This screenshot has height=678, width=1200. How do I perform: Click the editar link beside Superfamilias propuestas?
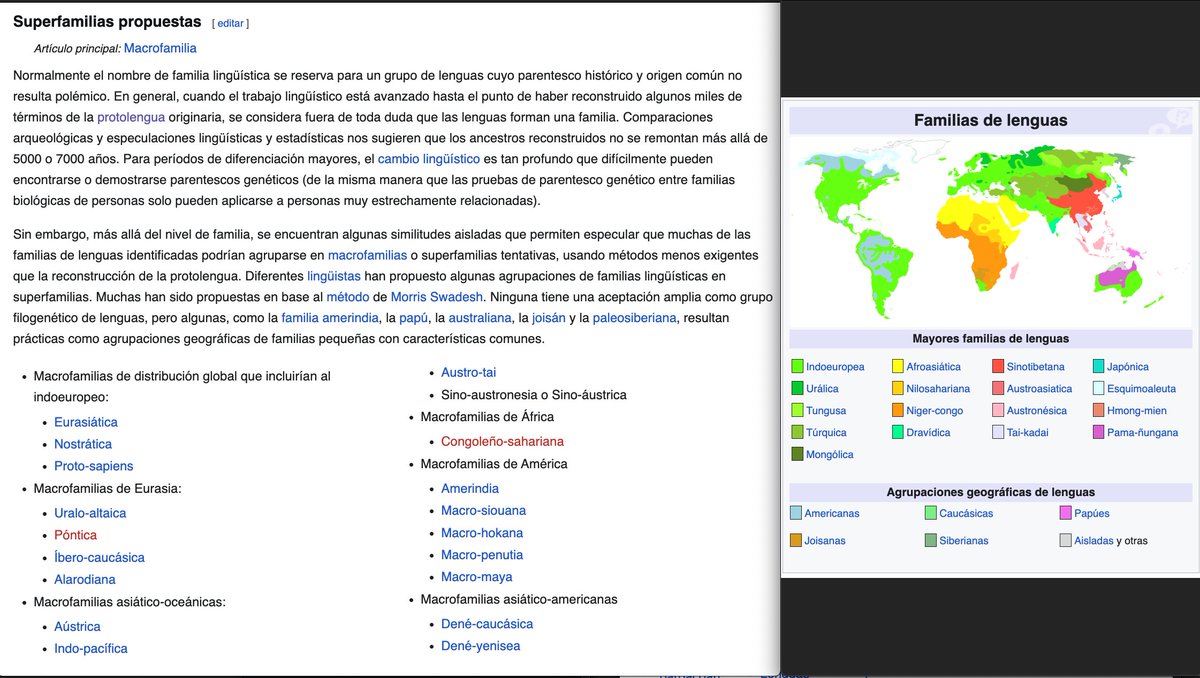(232, 23)
